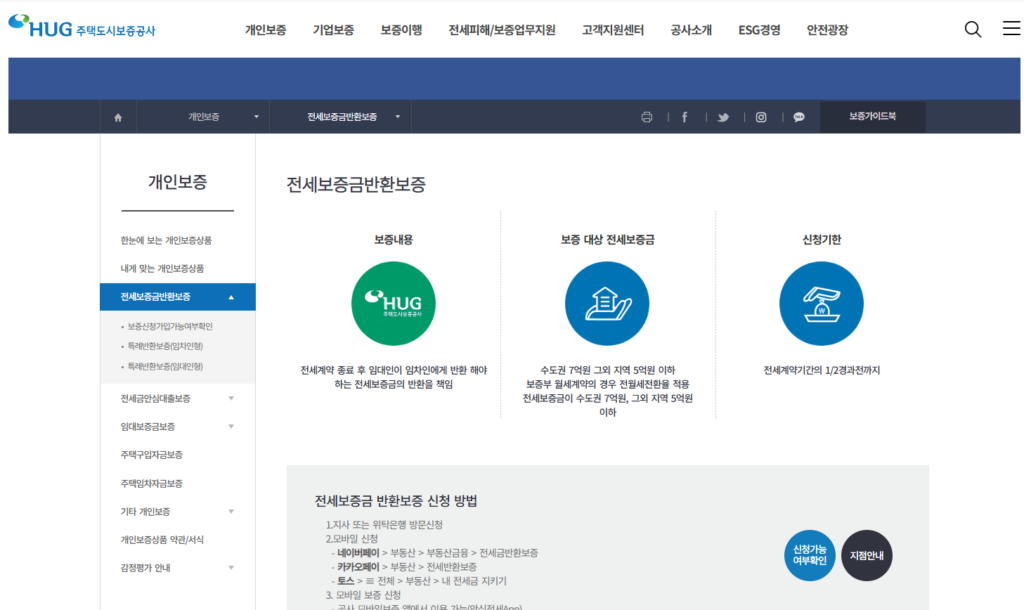This screenshot has height=610, width=1024.
Task: Click the 지점안내 round button
Action: (867, 555)
